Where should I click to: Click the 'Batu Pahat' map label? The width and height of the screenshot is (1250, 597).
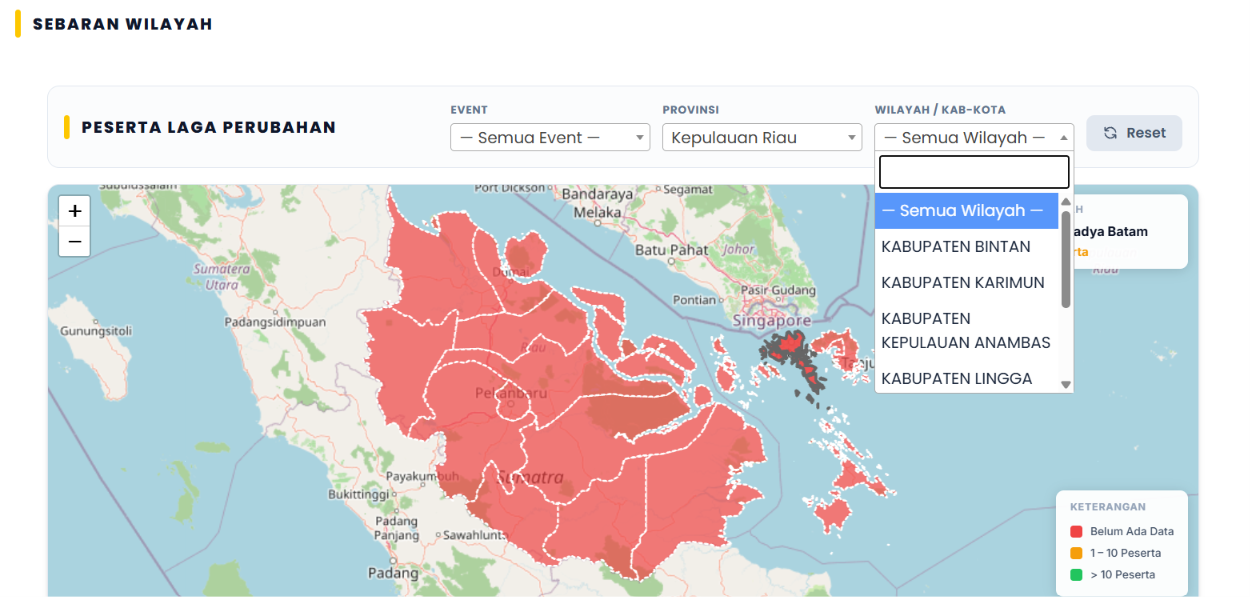pos(671,249)
